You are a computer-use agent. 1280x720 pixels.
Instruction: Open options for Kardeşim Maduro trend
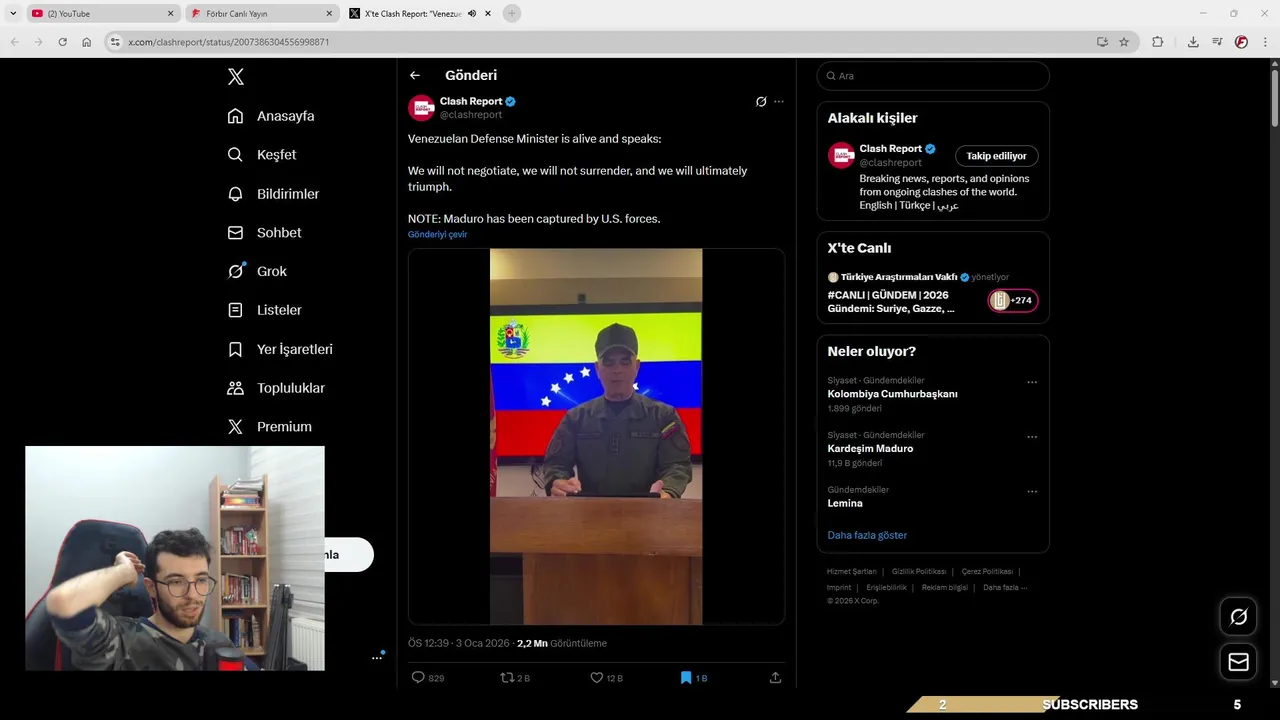point(1032,437)
